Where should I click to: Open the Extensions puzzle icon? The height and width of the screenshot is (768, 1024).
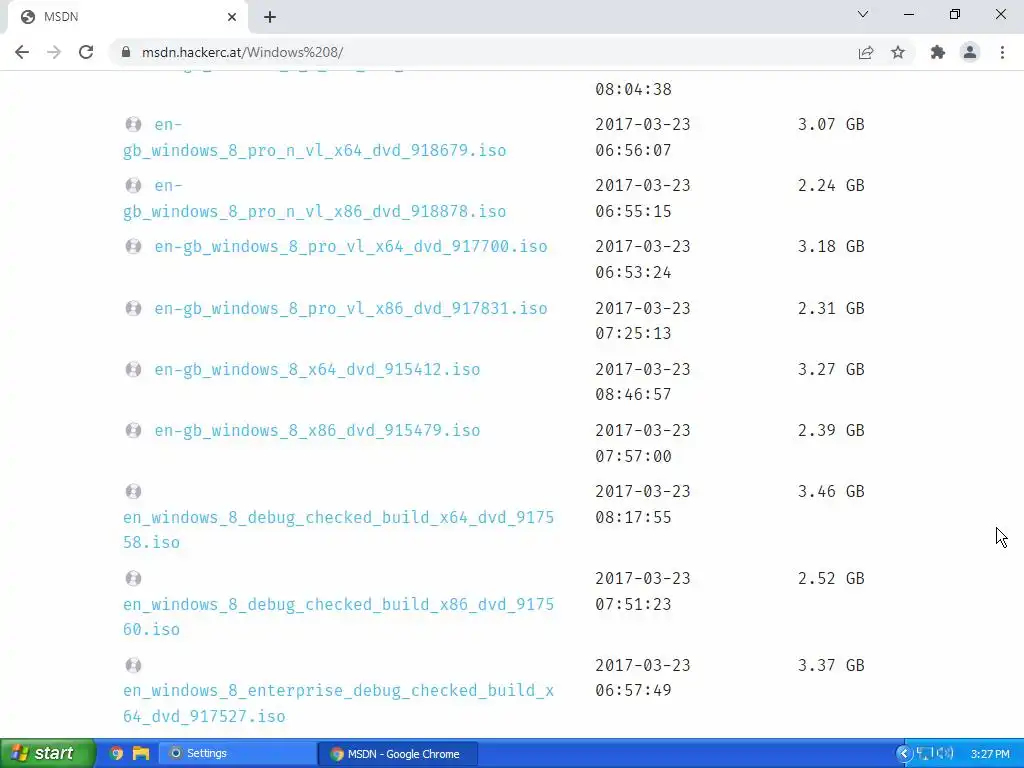tap(938, 52)
